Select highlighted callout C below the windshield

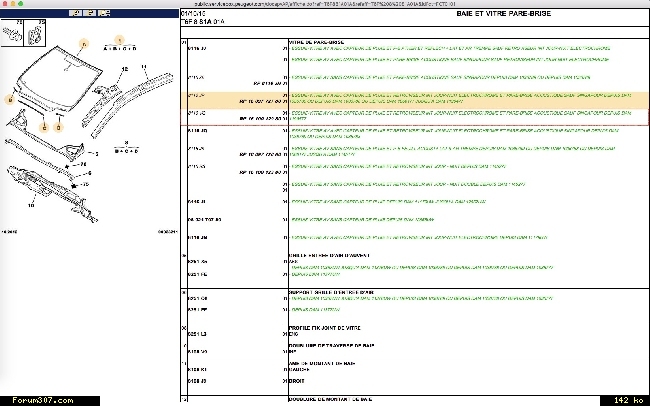point(44,128)
